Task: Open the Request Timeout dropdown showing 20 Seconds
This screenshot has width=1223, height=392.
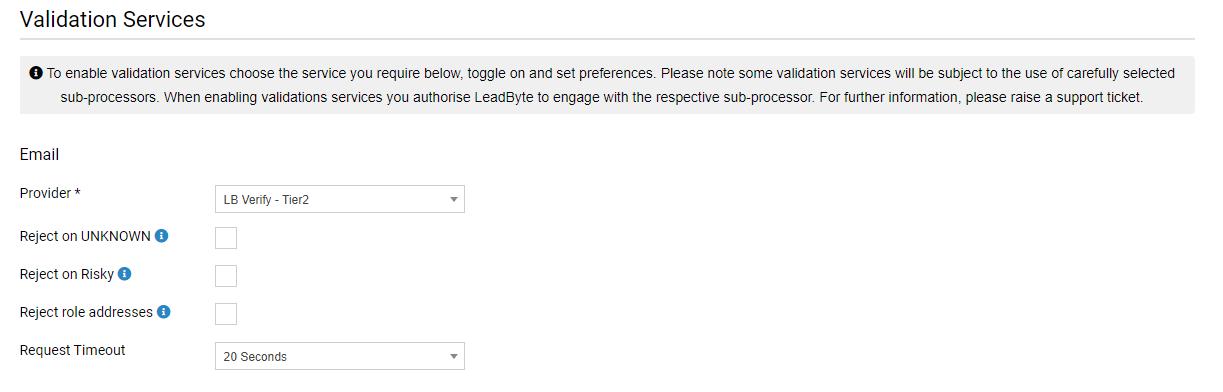Action: [x=340, y=356]
